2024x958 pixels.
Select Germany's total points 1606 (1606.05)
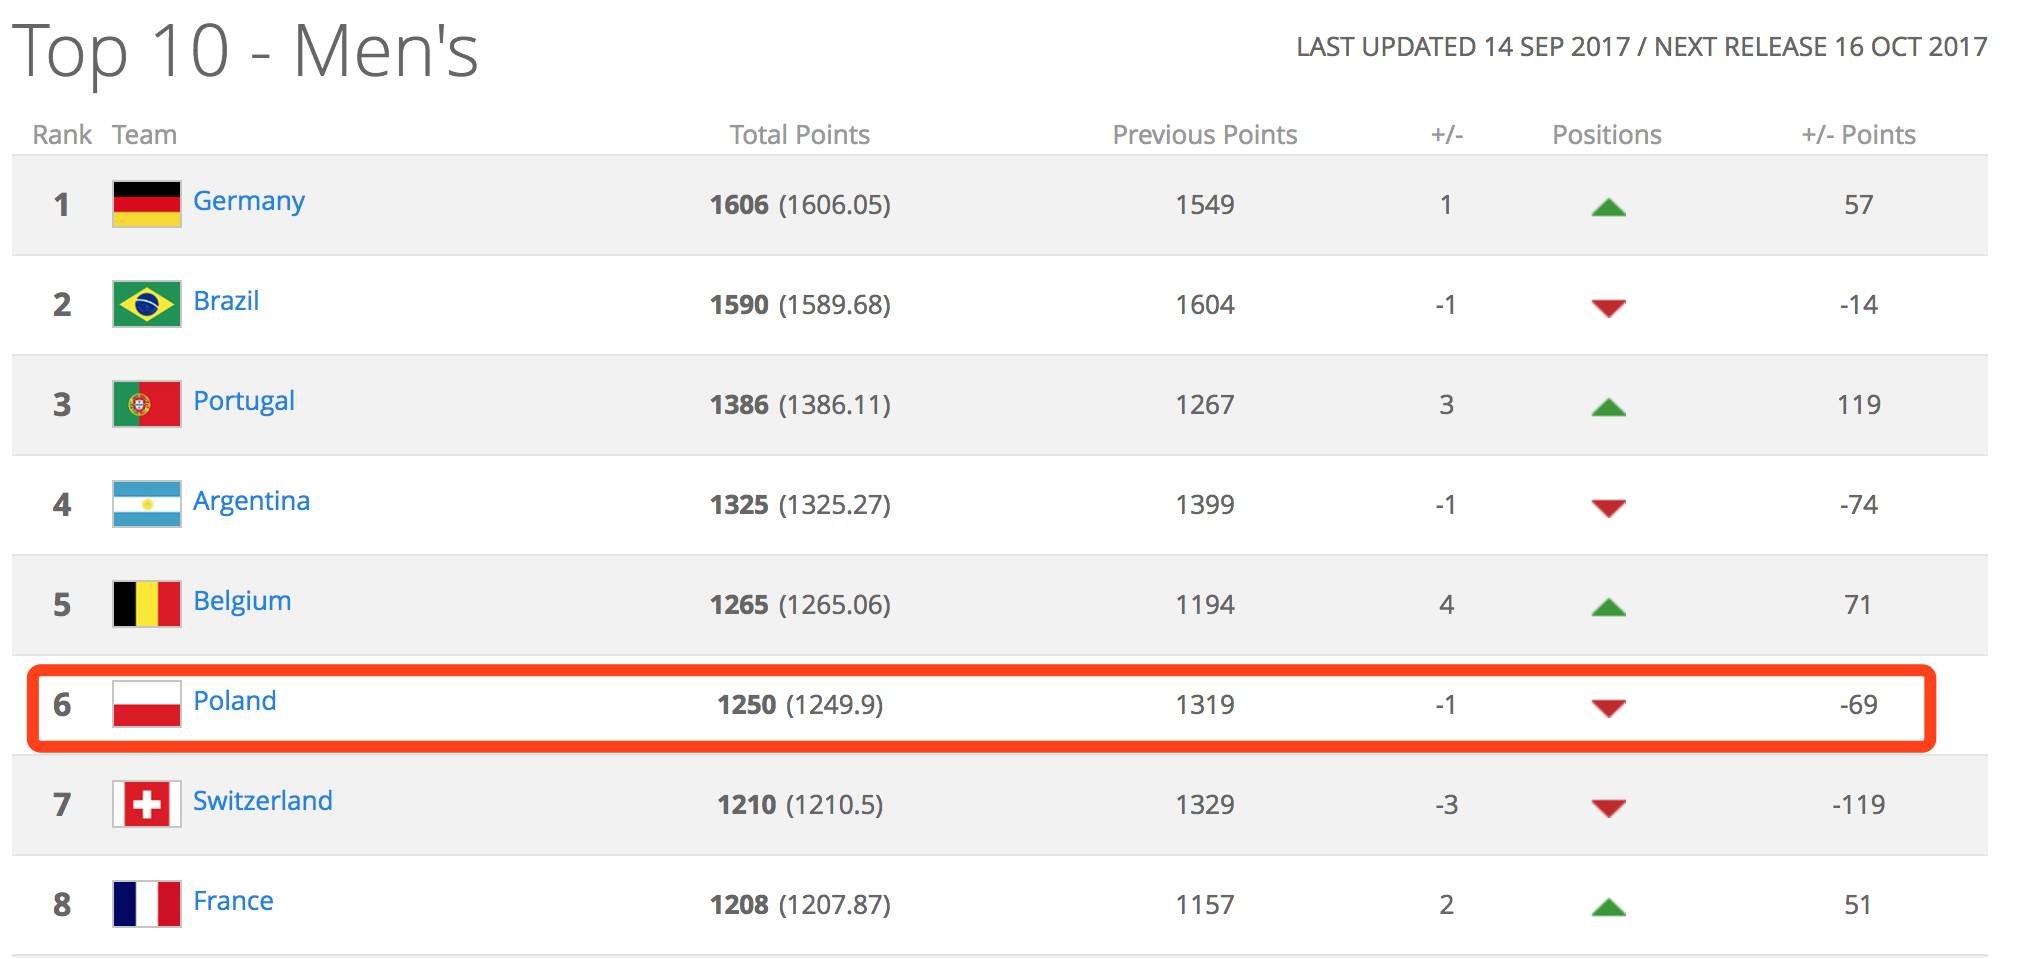[x=800, y=205]
